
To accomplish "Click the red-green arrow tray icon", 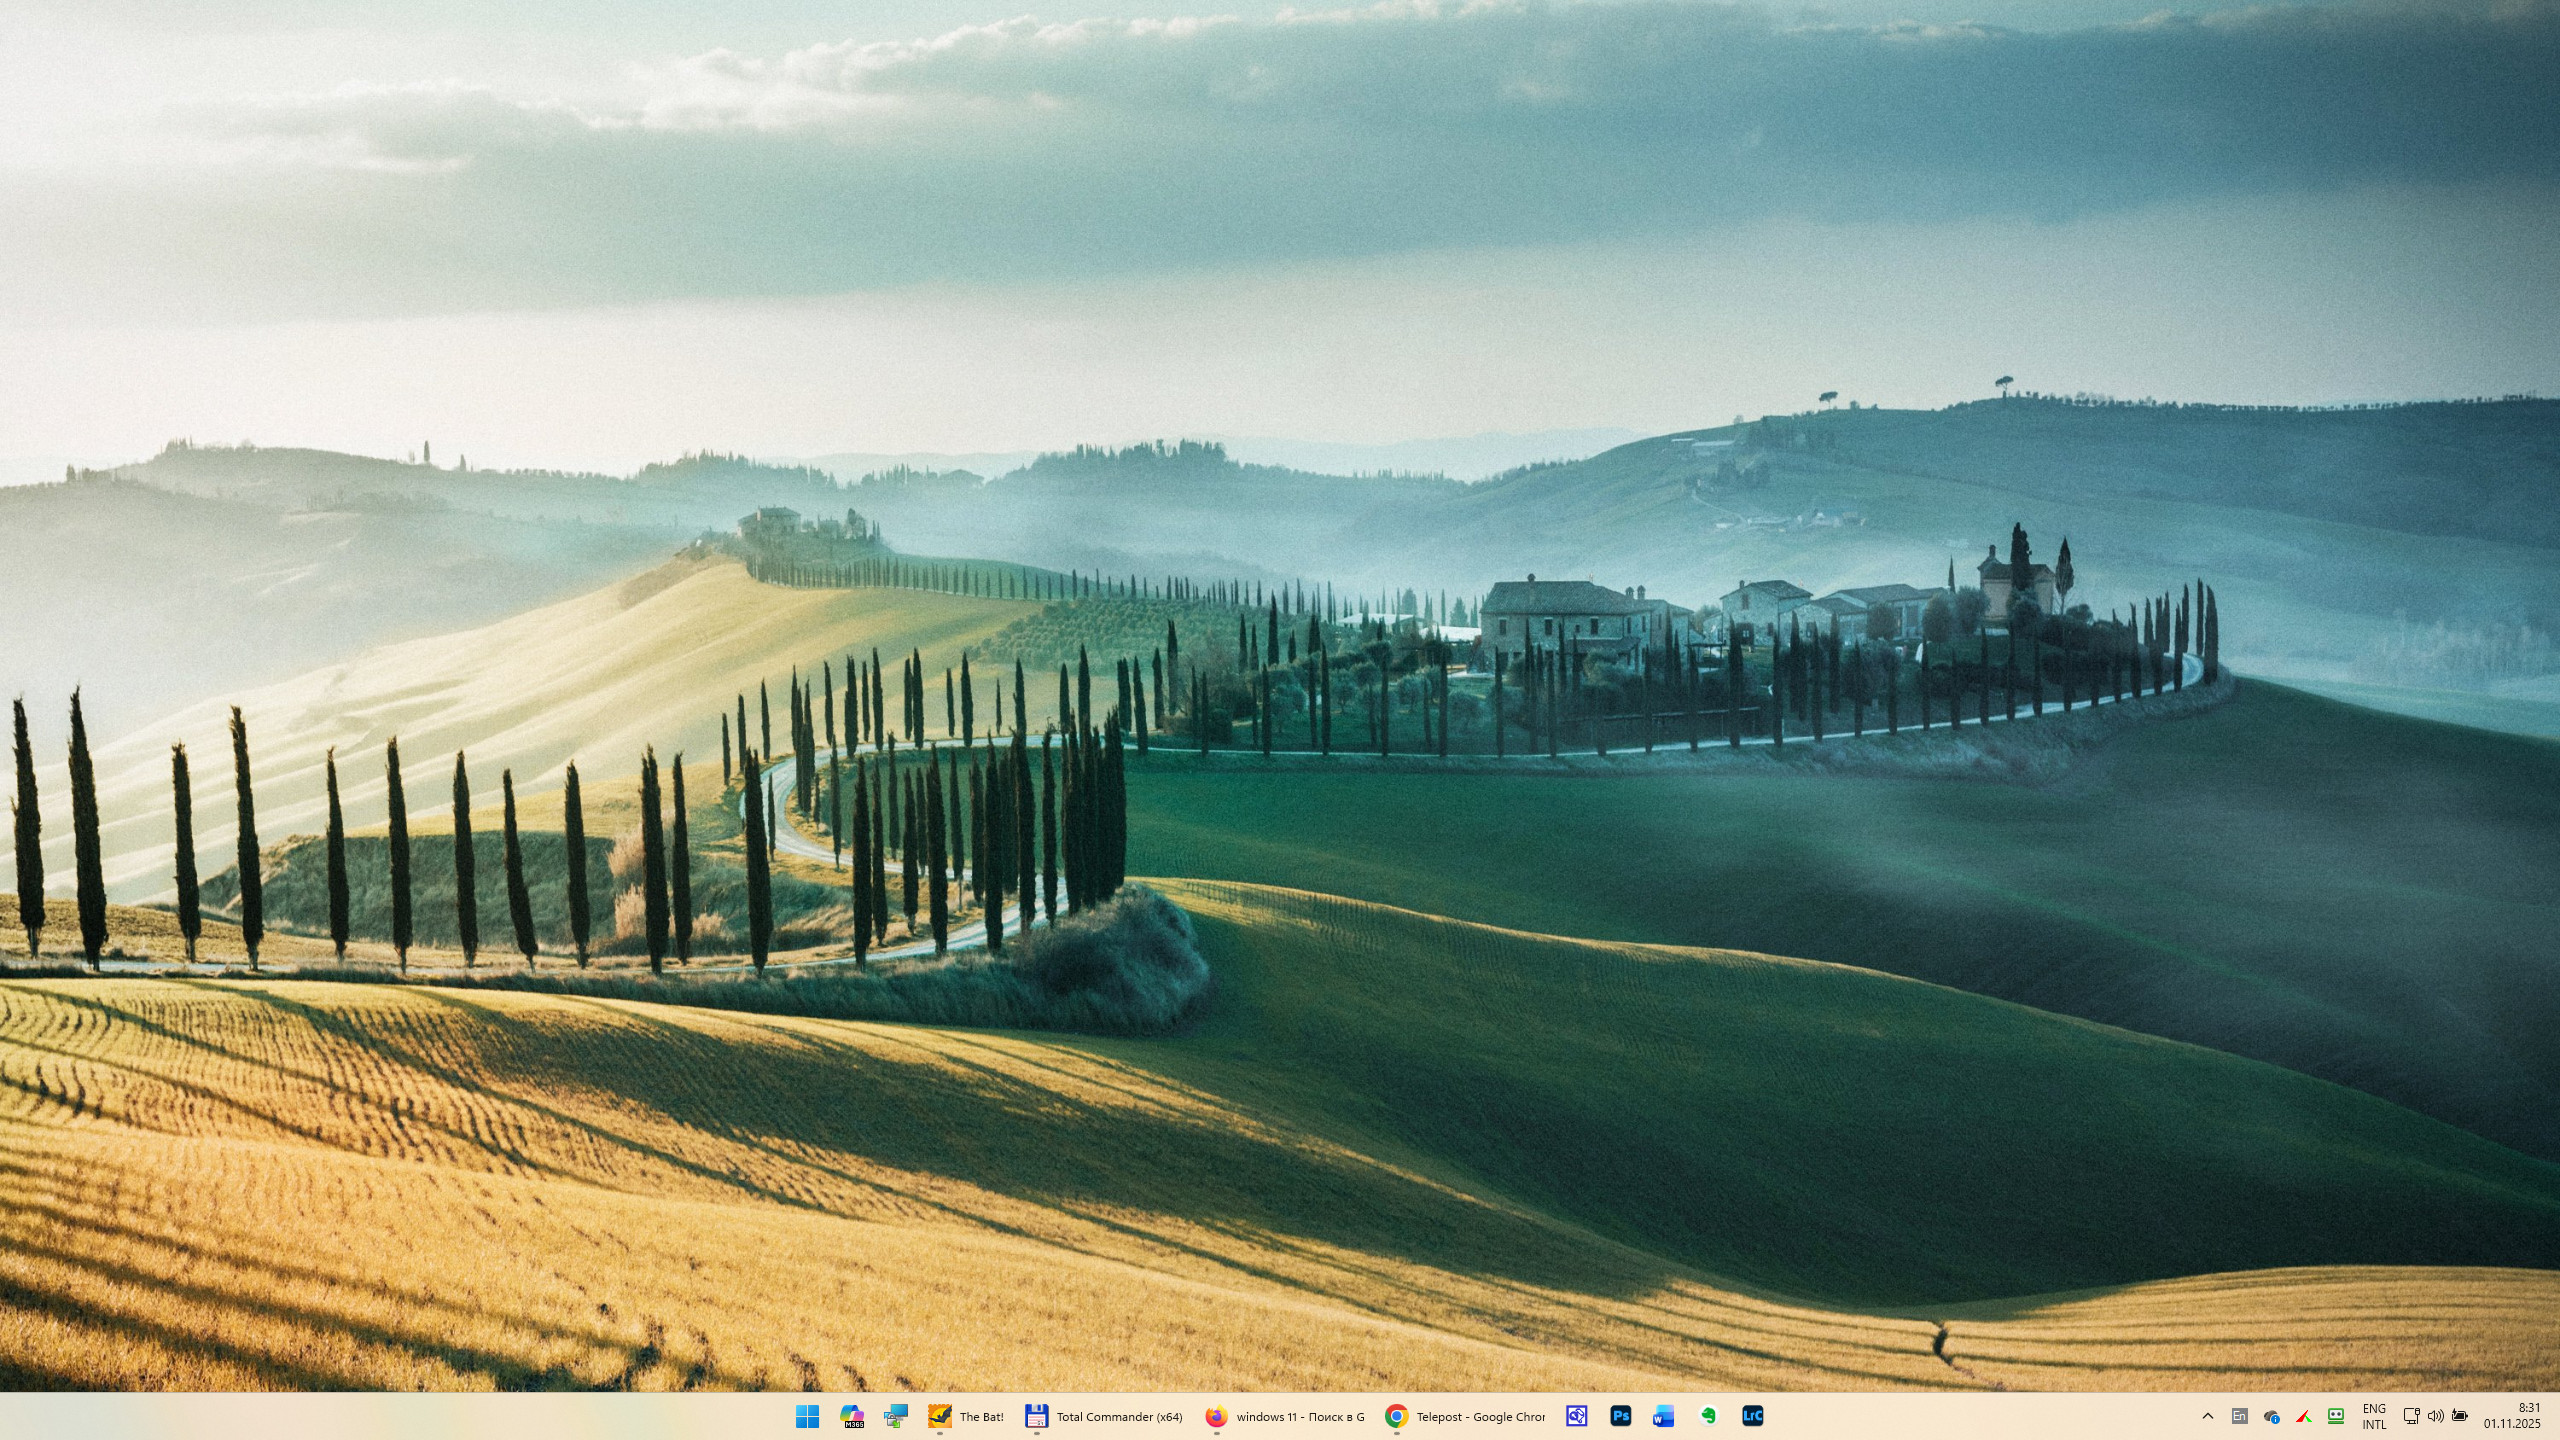I will pos(2304,1416).
